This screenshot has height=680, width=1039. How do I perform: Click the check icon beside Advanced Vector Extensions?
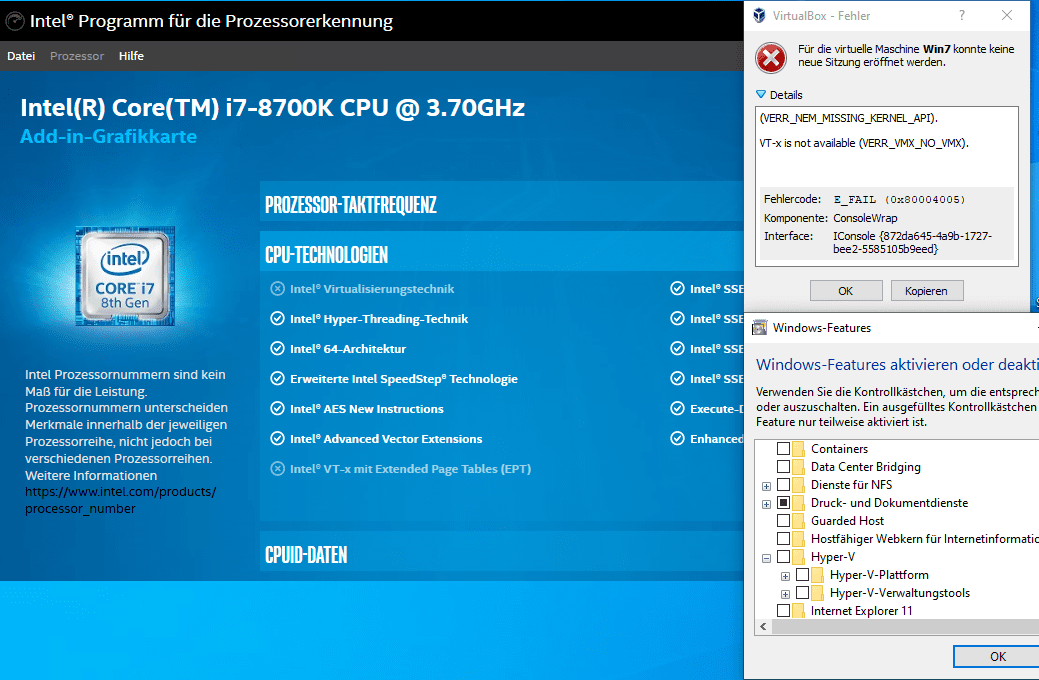point(278,438)
